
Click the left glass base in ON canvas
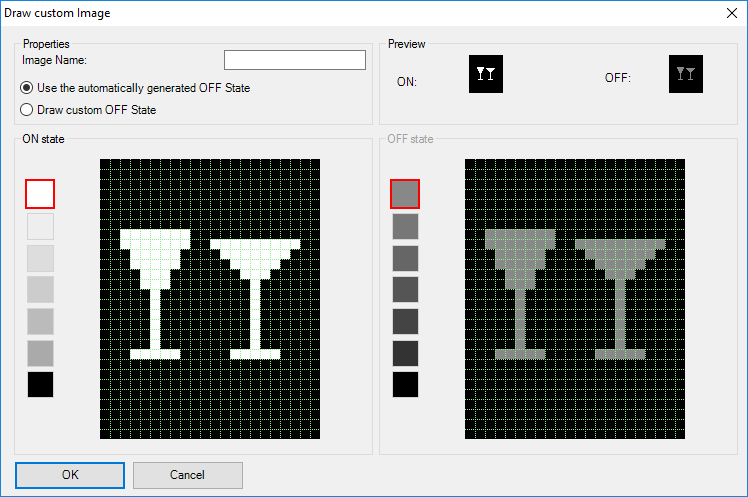point(155,354)
